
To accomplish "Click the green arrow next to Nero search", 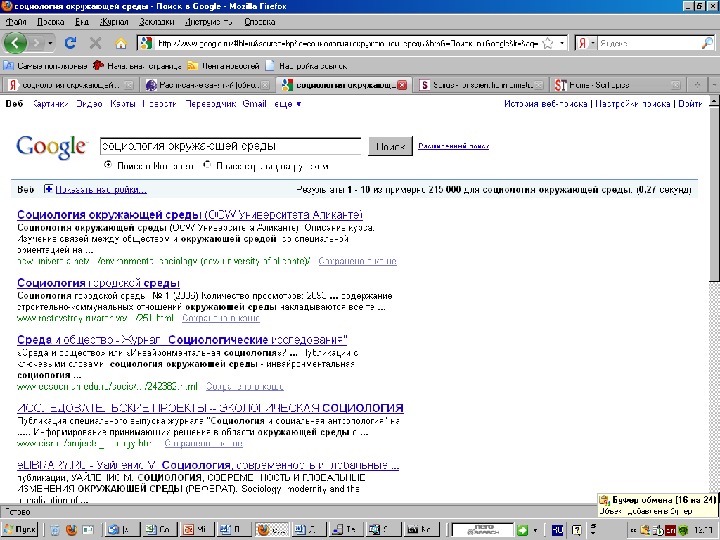I will coord(522,530).
